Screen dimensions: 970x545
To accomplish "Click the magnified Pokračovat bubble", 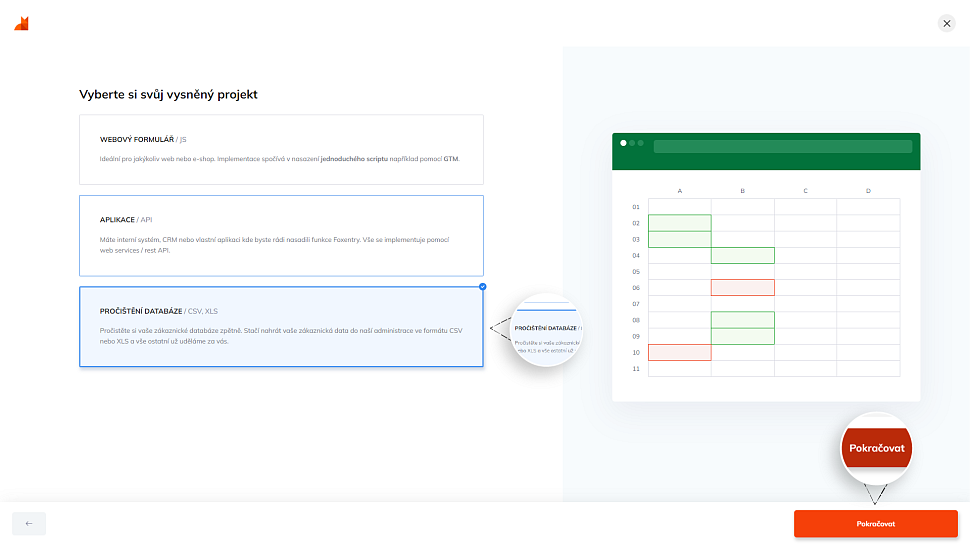I will pyautogui.click(x=877, y=448).
